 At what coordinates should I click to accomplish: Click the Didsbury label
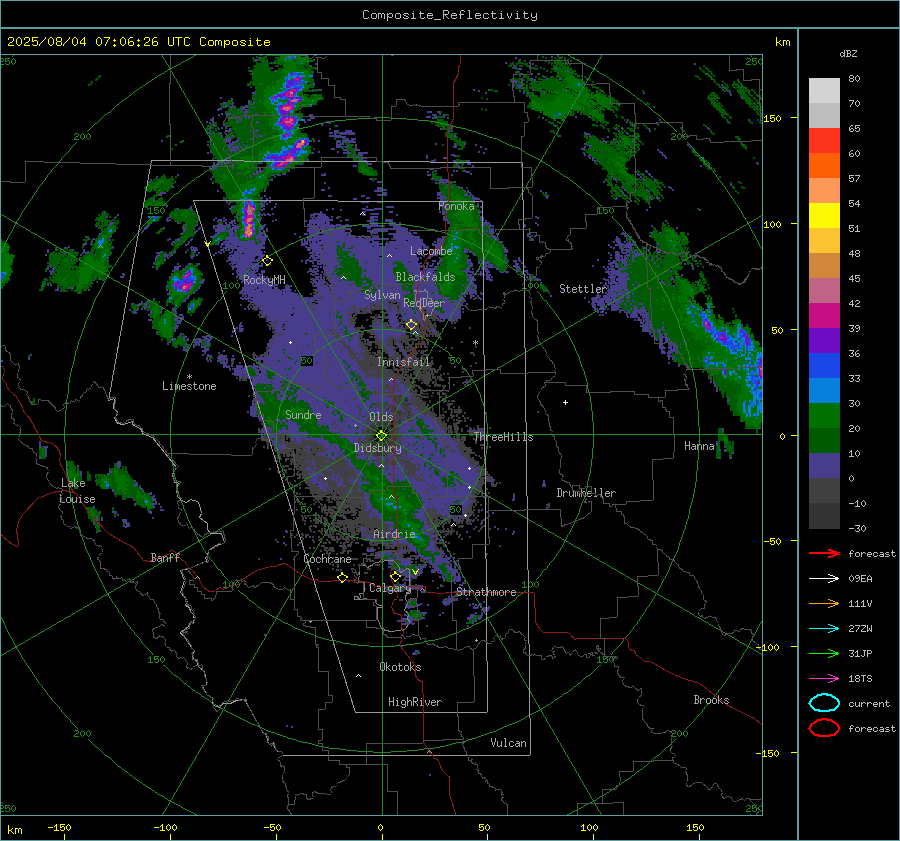[x=377, y=448]
